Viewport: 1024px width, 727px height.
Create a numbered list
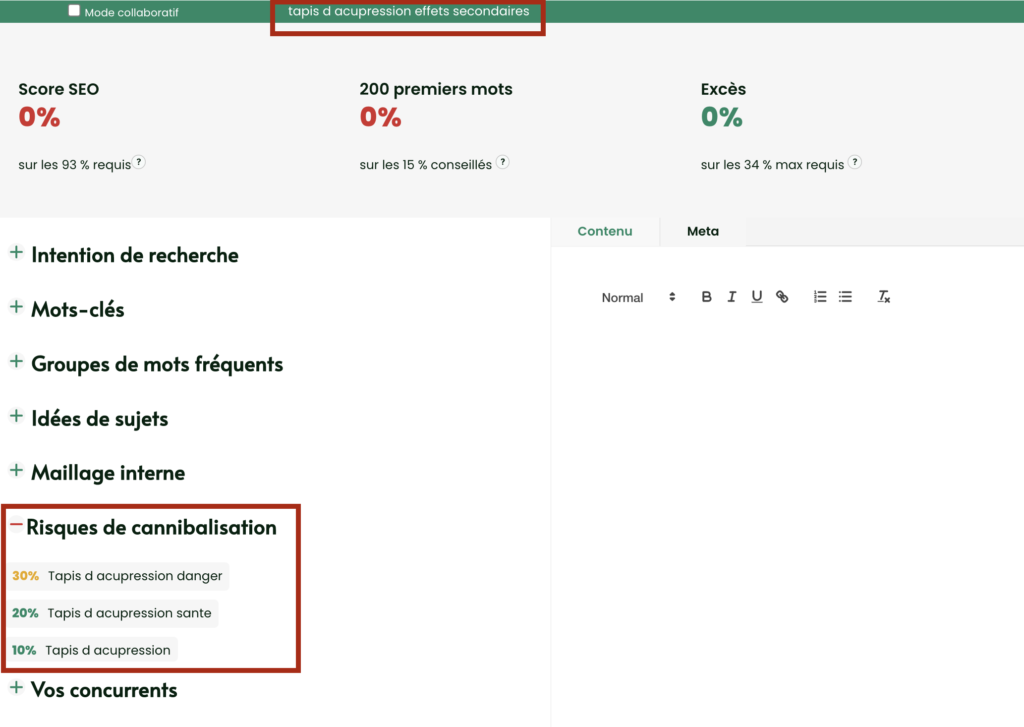(x=820, y=297)
